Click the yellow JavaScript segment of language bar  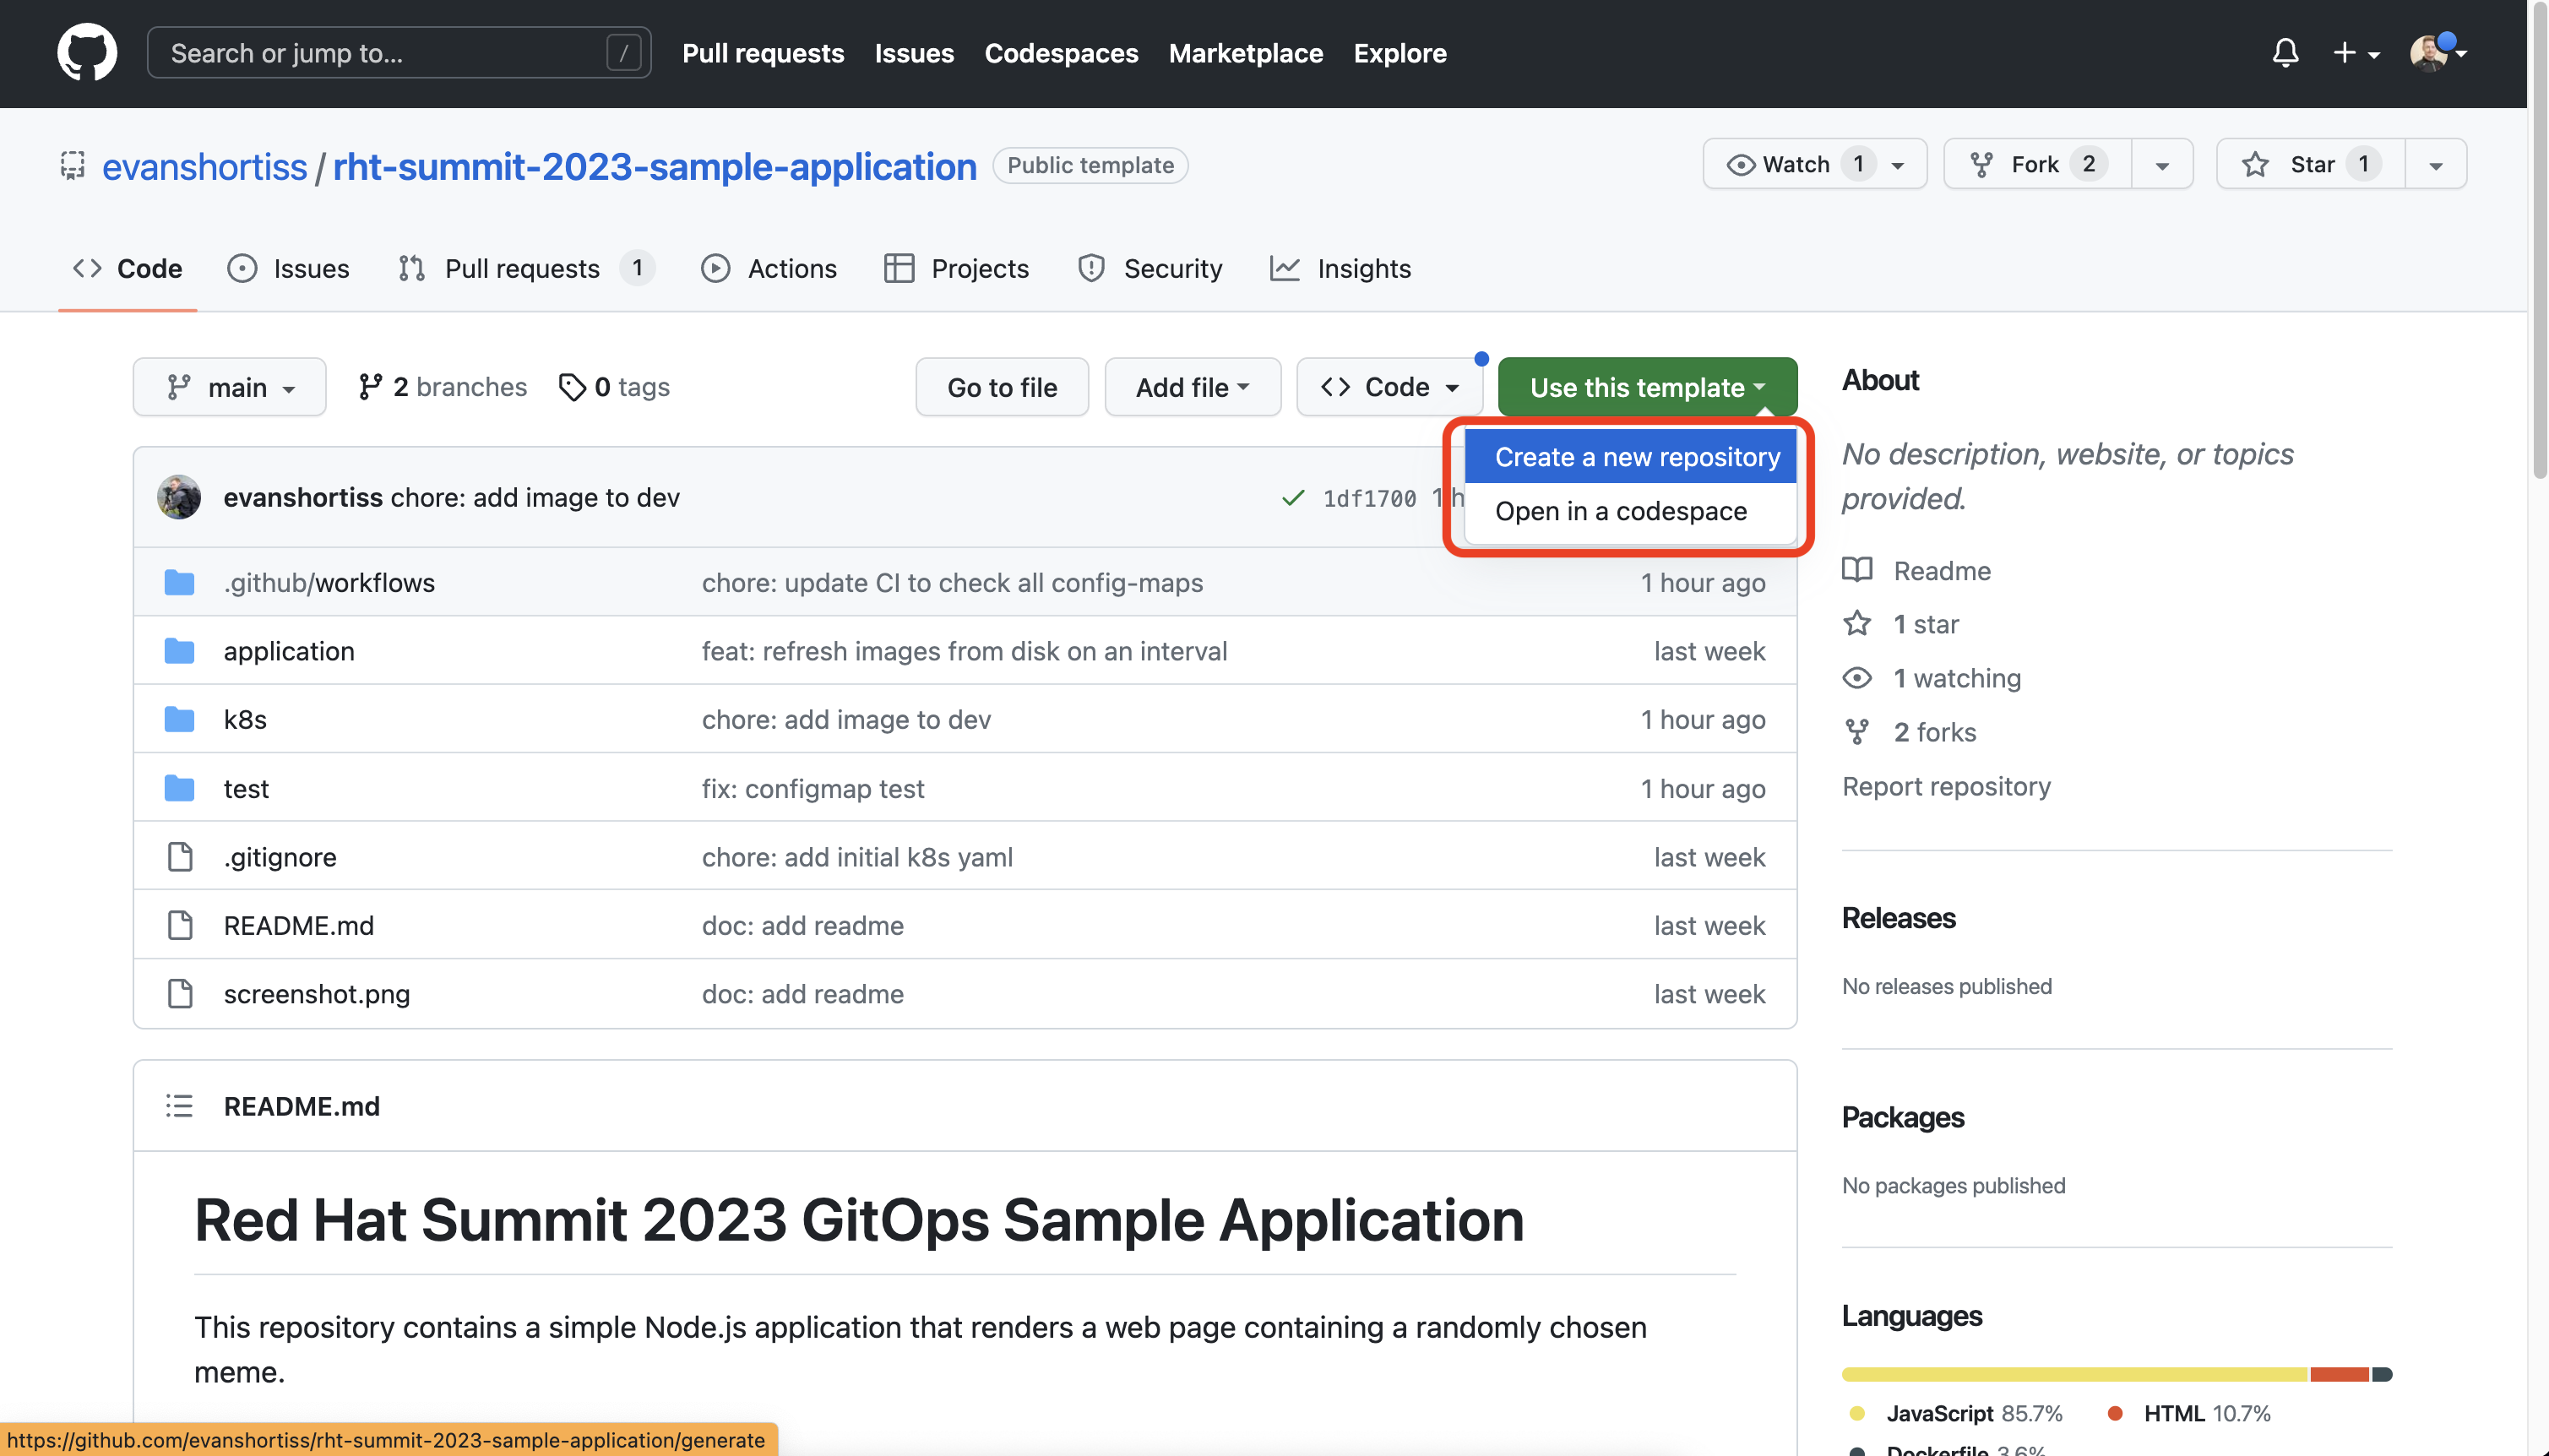pos(2075,1374)
